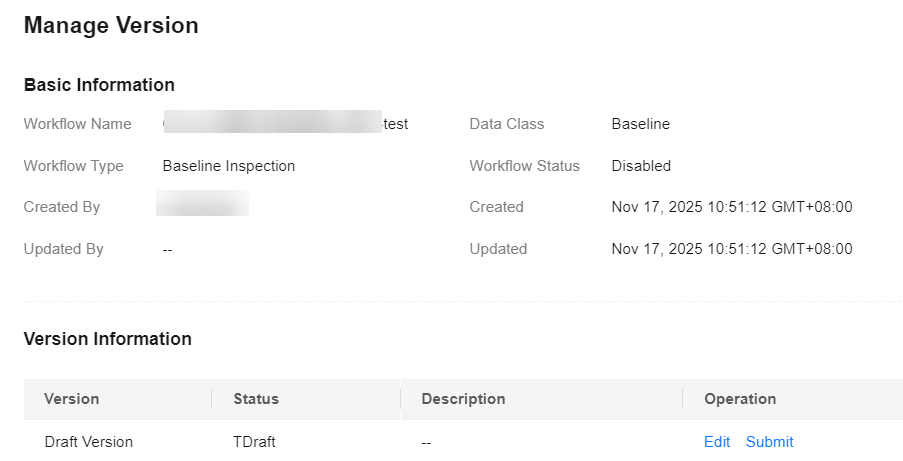903x461 pixels.
Task: Click the Version Information section heading
Action: coord(108,339)
